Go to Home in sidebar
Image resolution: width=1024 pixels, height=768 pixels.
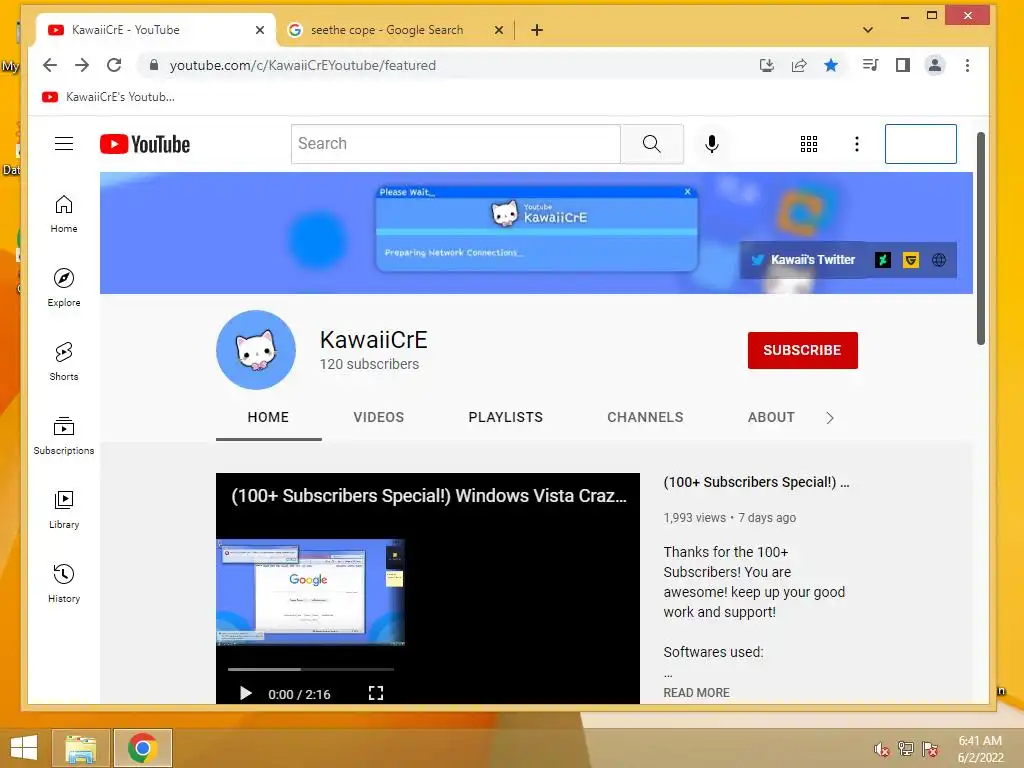tap(64, 214)
